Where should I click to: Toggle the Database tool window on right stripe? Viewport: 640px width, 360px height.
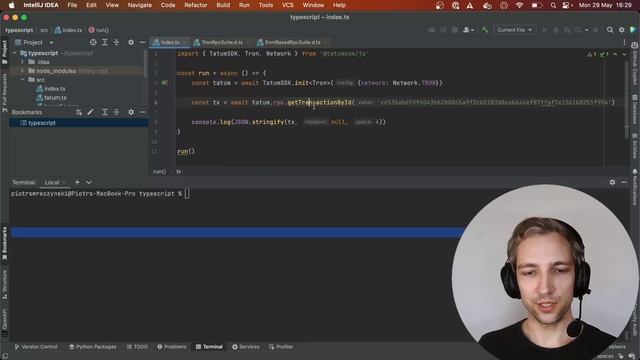(x=635, y=109)
